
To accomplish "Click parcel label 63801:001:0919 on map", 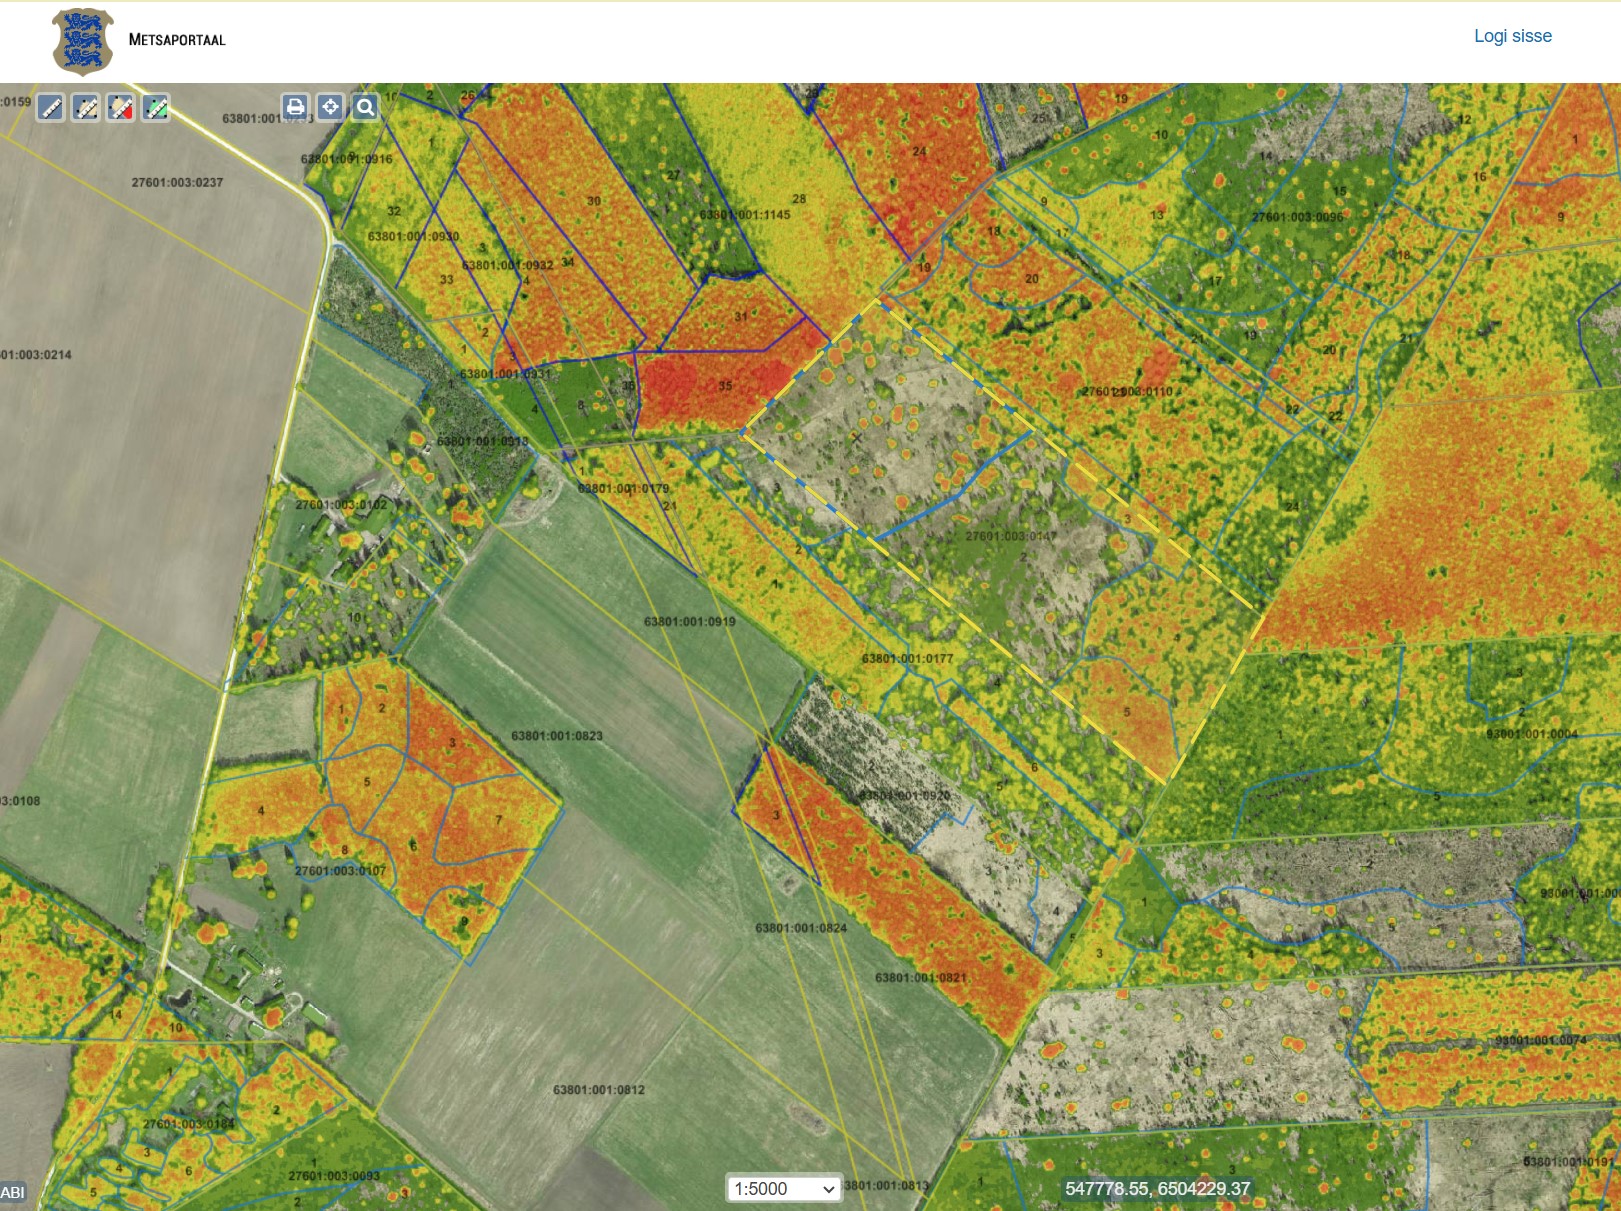I will 689,622.
